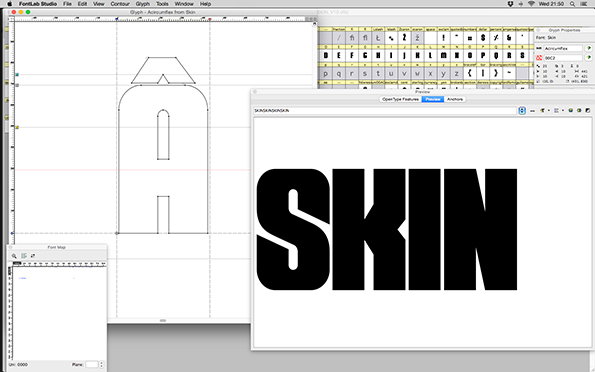Click the Plane stepper in Font Map
Screen dimensions: 595x372
pos(101,364)
